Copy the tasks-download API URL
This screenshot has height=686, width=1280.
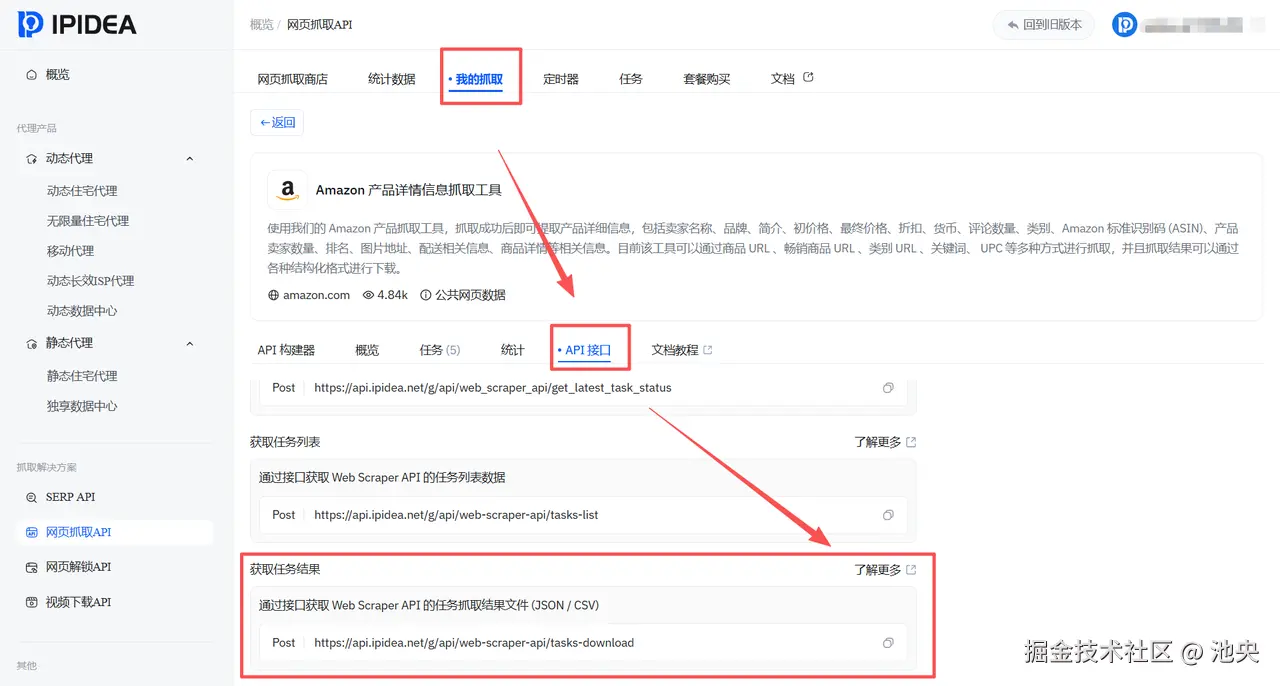(x=888, y=643)
